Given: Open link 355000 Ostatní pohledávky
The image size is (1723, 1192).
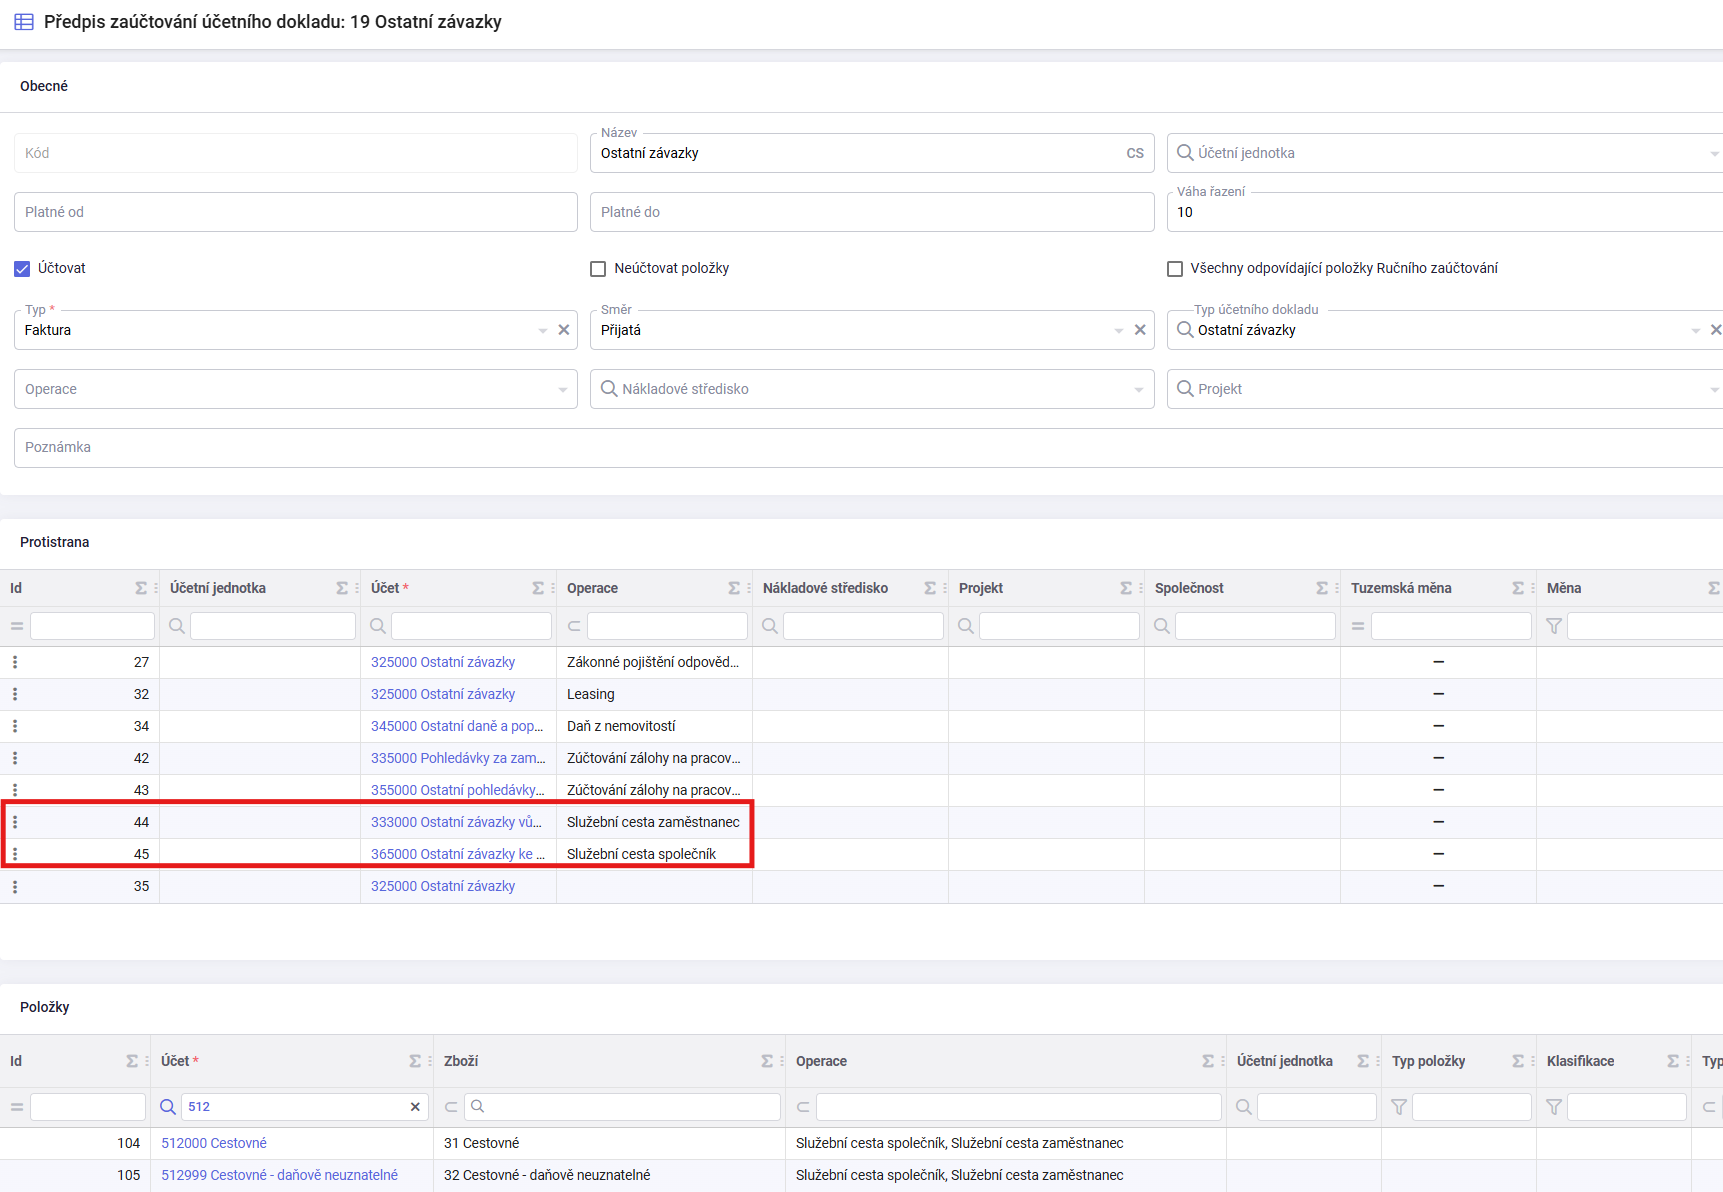Looking at the screenshot, I should click(x=458, y=790).
